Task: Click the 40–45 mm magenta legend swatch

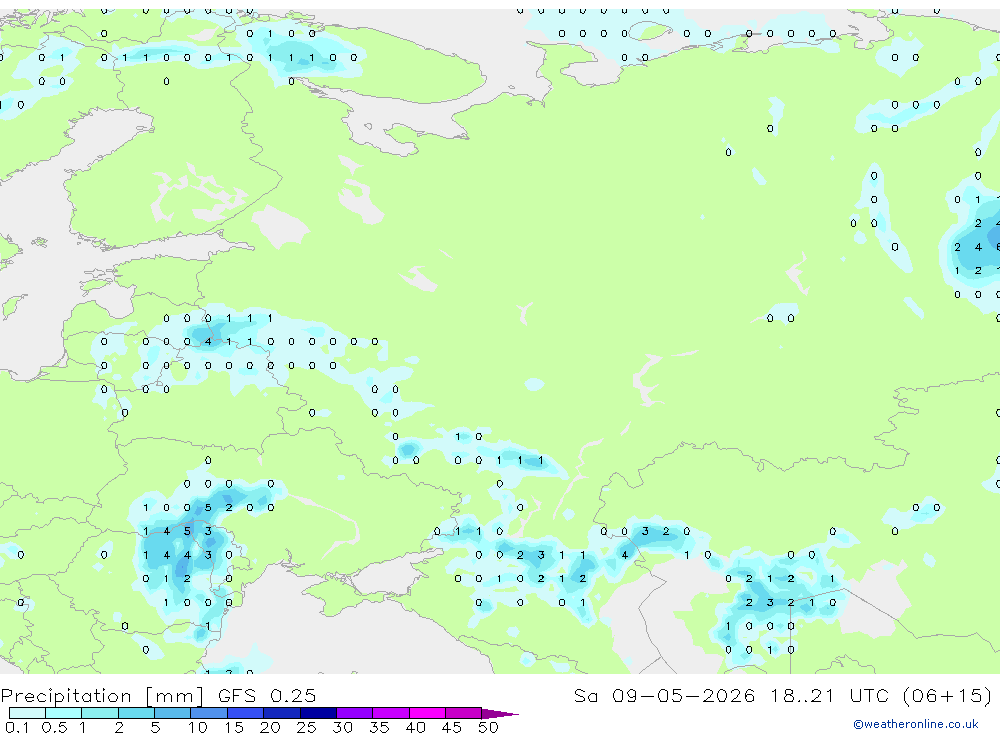Action: point(427,713)
